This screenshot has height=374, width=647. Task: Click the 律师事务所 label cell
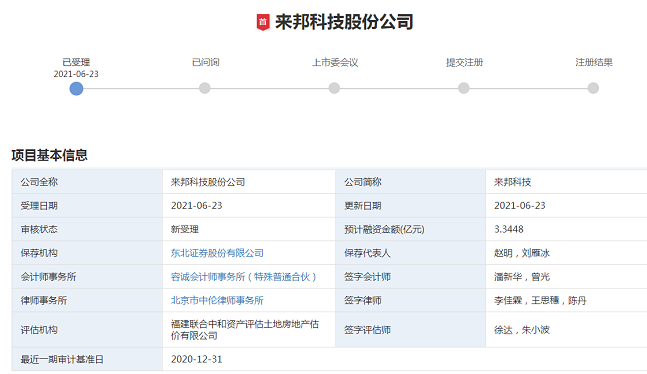coord(87,300)
